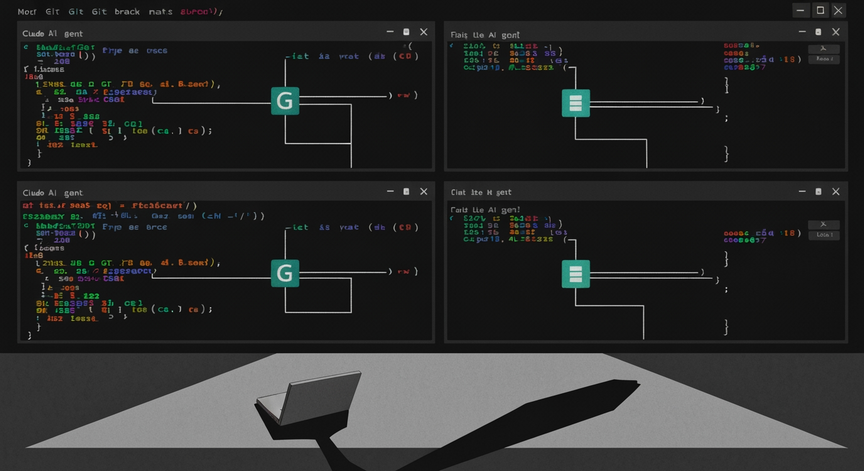Close the 'Flais tle AI gent' window
This screenshot has height=471, width=864.
click(x=836, y=32)
